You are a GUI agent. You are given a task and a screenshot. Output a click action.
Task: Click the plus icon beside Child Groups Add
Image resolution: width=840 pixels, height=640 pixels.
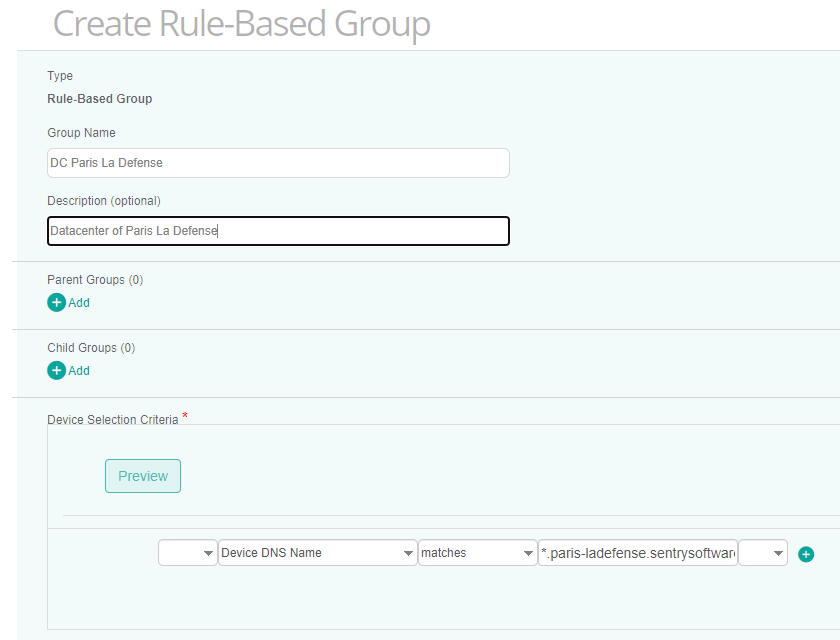57,370
